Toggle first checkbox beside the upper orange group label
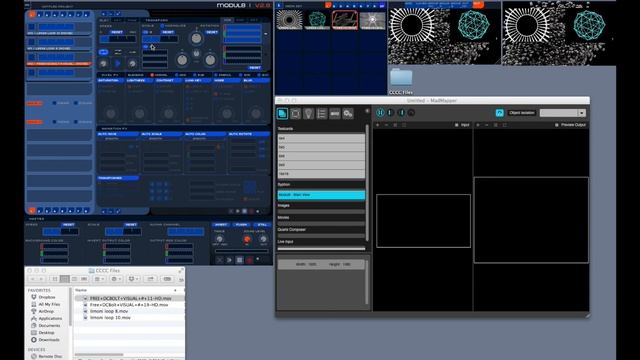Image resolution: width=640 pixels, height=360 pixels. click(x=54, y=103)
